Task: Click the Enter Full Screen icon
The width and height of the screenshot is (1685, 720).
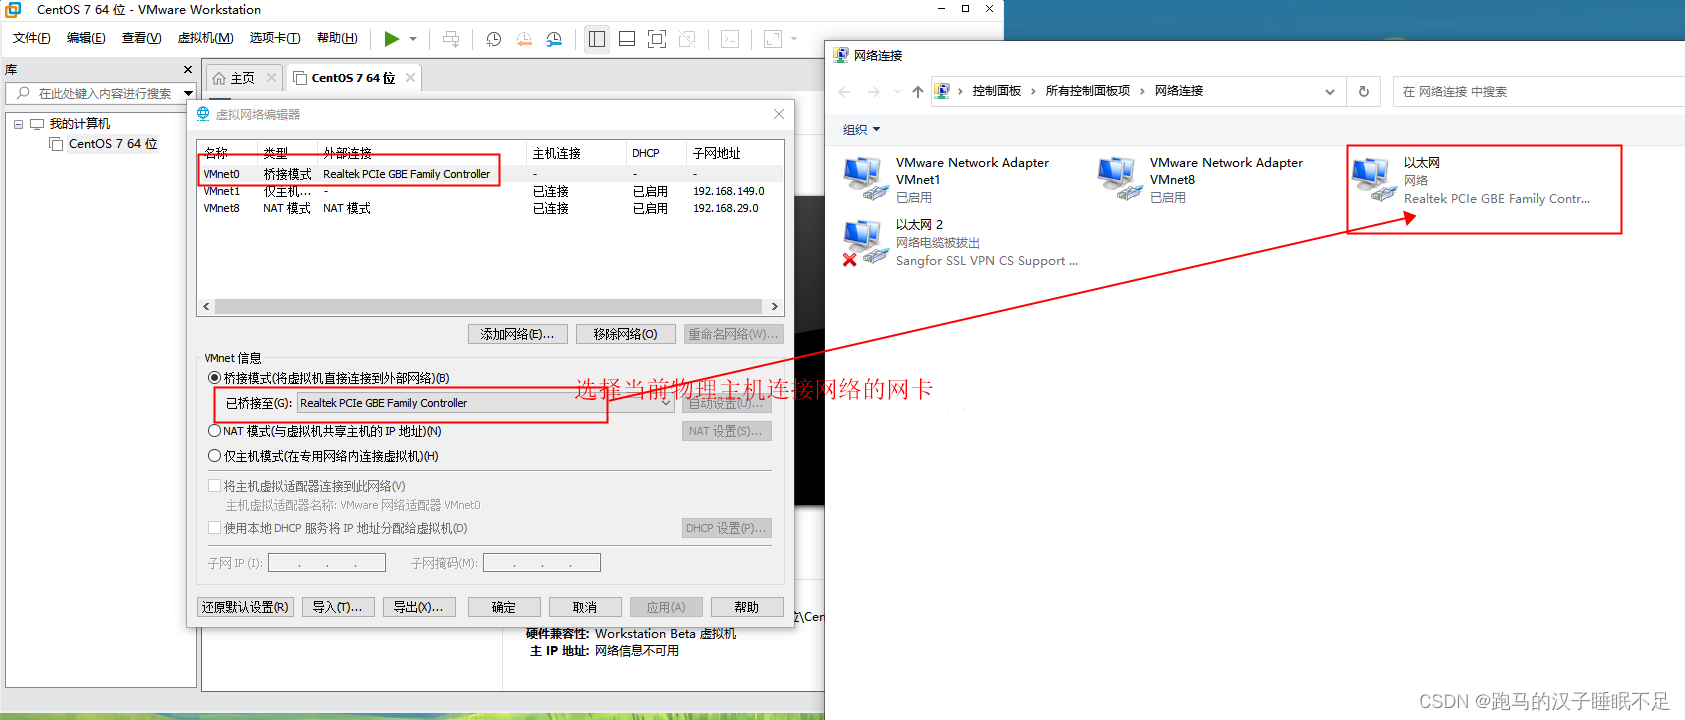Action: 657,39
